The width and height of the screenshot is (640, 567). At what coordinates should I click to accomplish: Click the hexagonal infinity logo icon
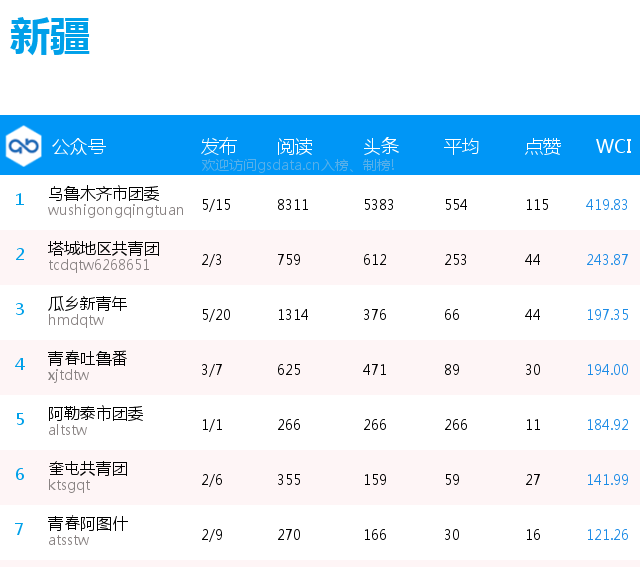click(23, 146)
